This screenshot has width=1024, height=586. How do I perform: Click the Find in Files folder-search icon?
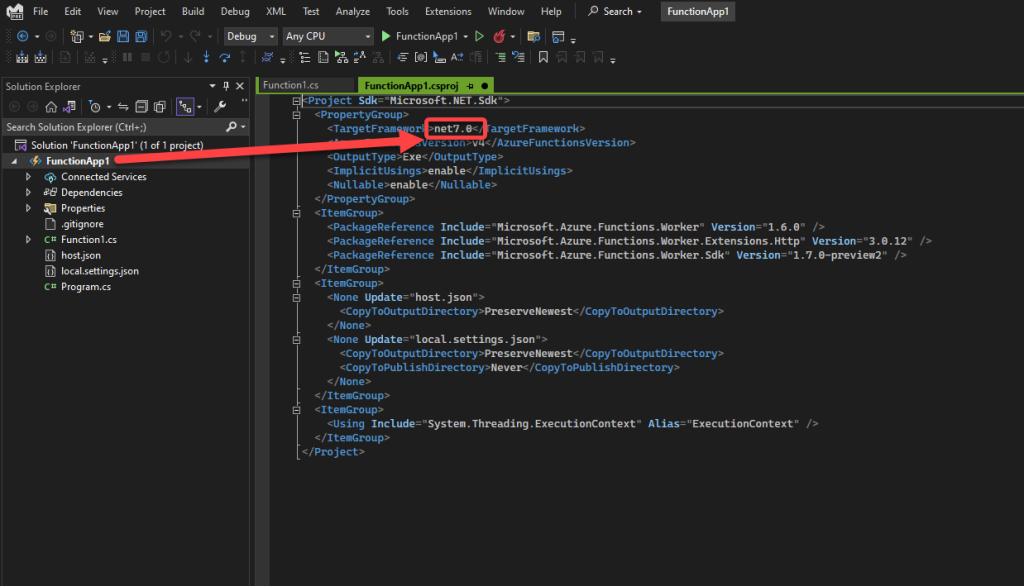(534, 37)
